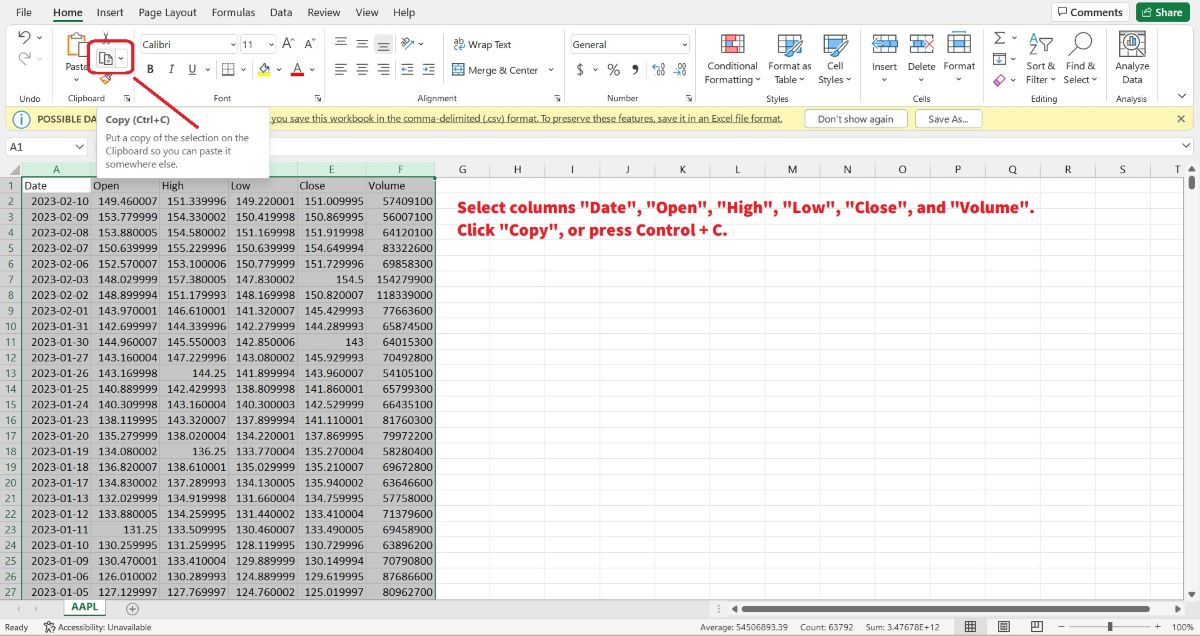Screen dimensions: 1200x636
Task: Open Analyze Data tool
Action: tap(1132, 58)
